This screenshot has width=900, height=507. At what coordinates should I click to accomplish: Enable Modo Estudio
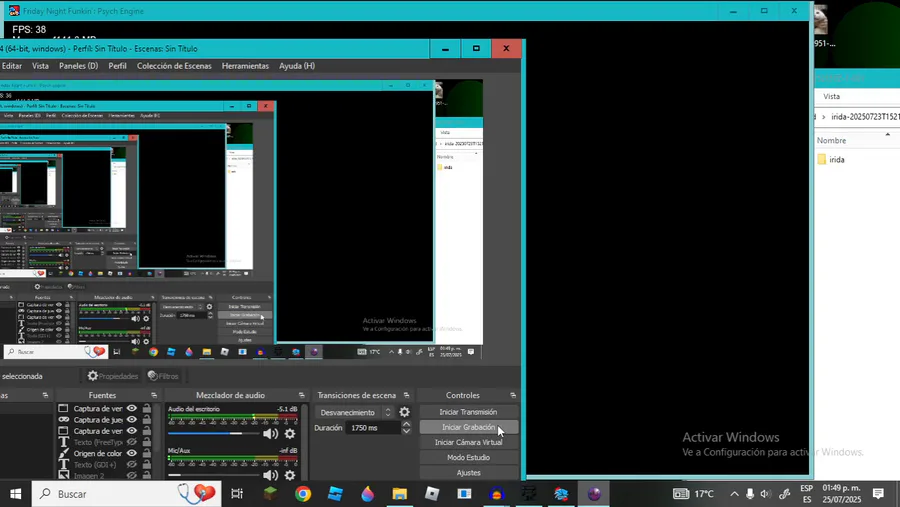[468, 458]
